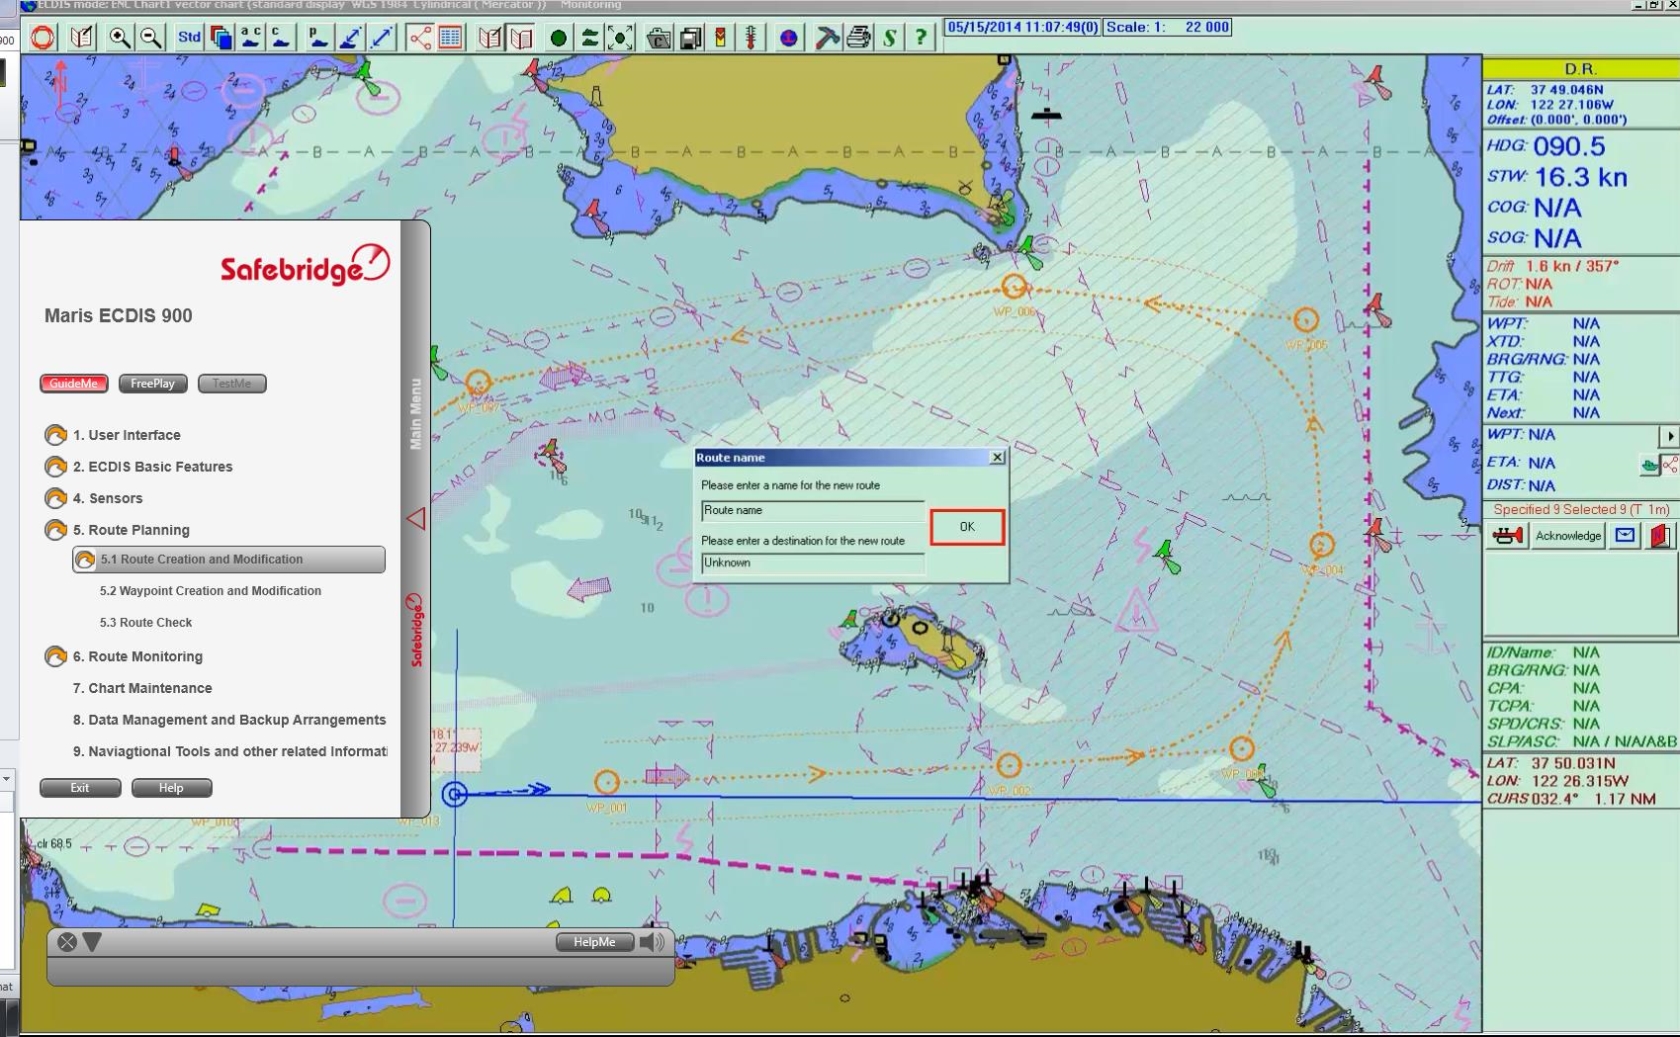Screen dimensions: 1680x1037
Task: Click the envelope message icon near Acknowledge
Action: tap(1625, 536)
